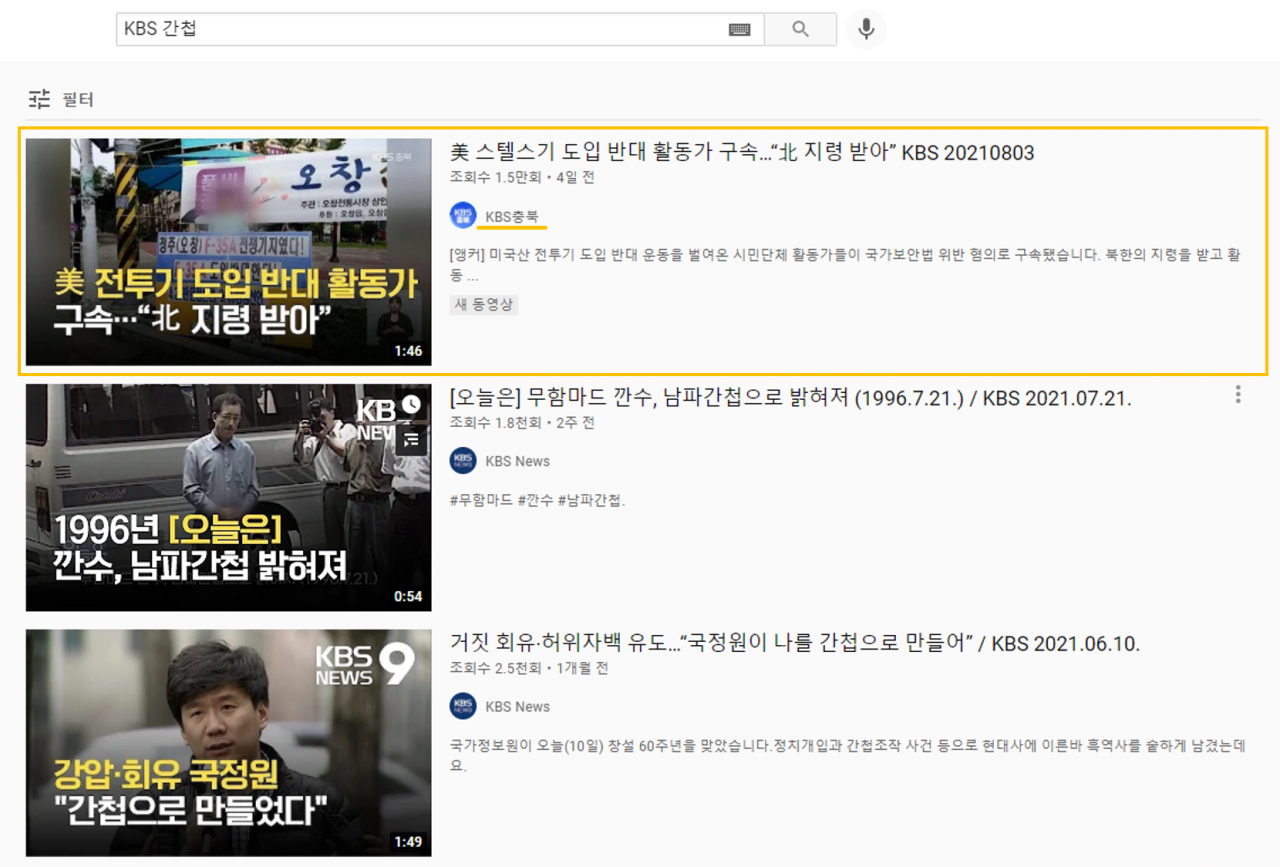Open video title 美 스텔스기 도입 반대 활동가 구속
The image size is (1280, 867).
pos(742,153)
